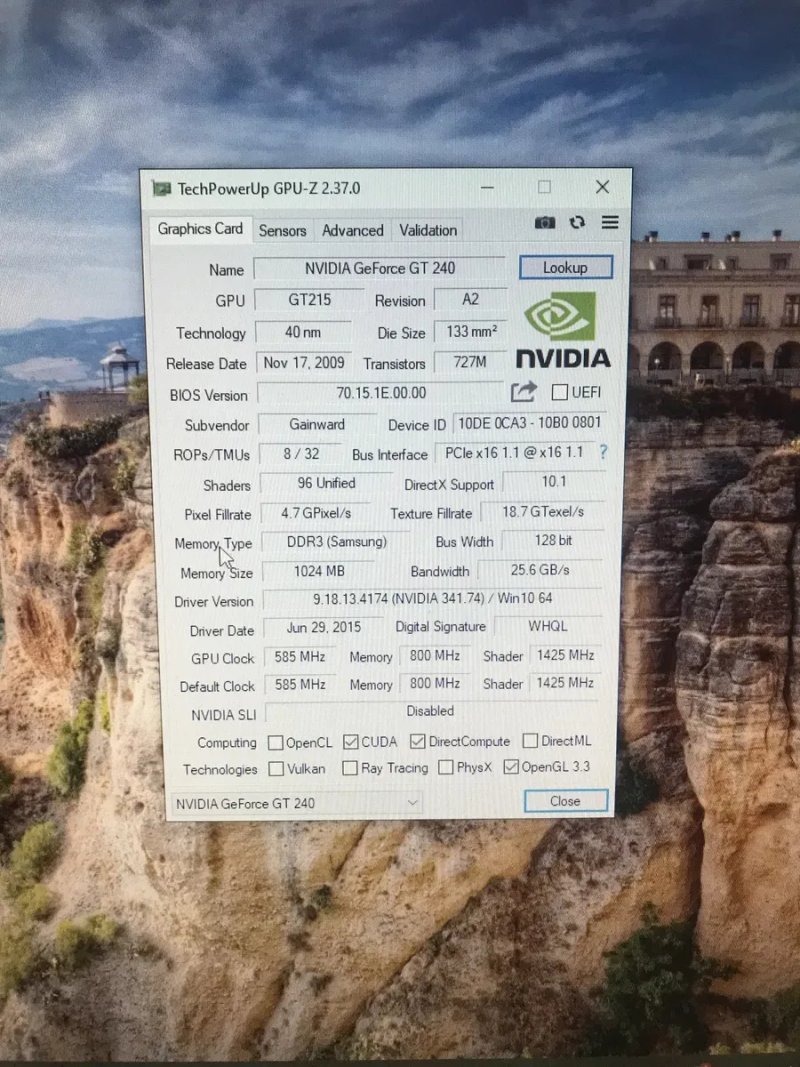Click the BIOS export share icon
Viewport: 800px width, 1067px height.
pyautogui.click(x=524, y=391)
